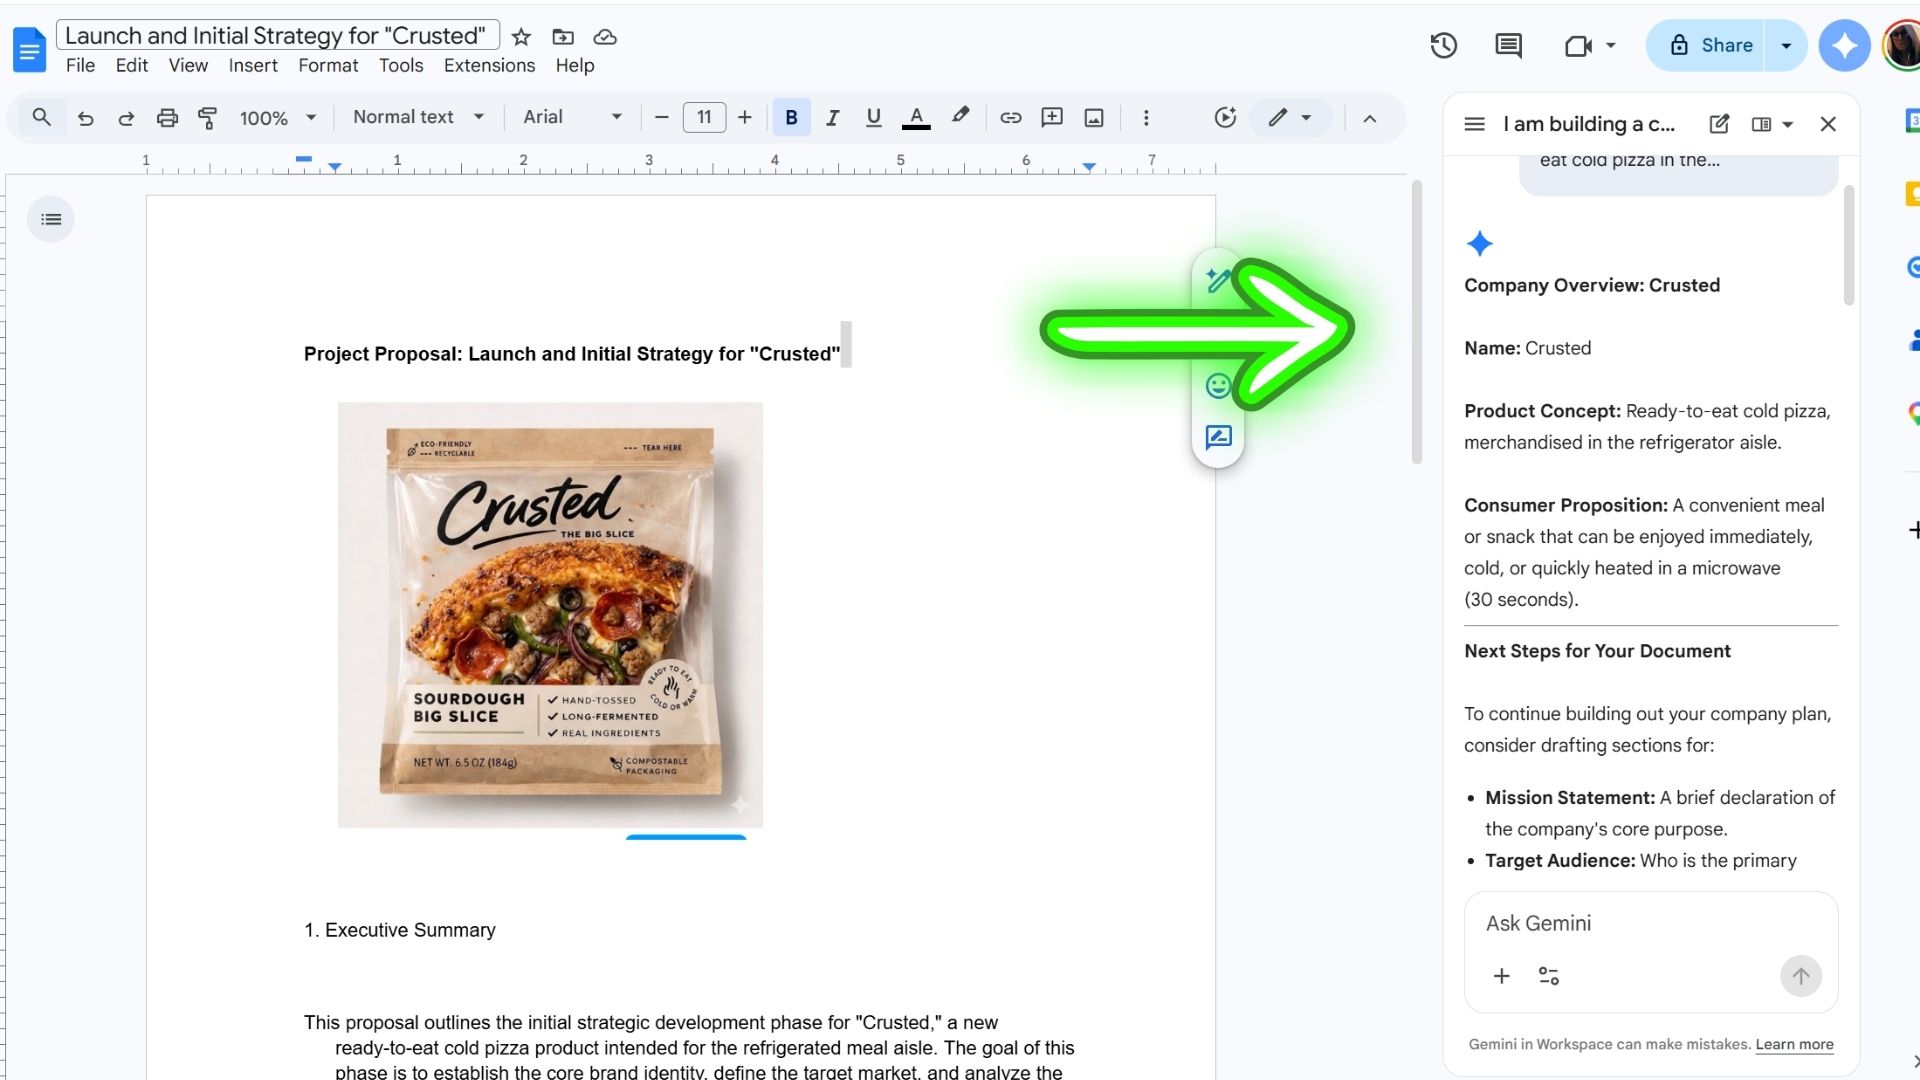
Task: Open the 100% zoom dropdown
Action: (x=277, y=118)
